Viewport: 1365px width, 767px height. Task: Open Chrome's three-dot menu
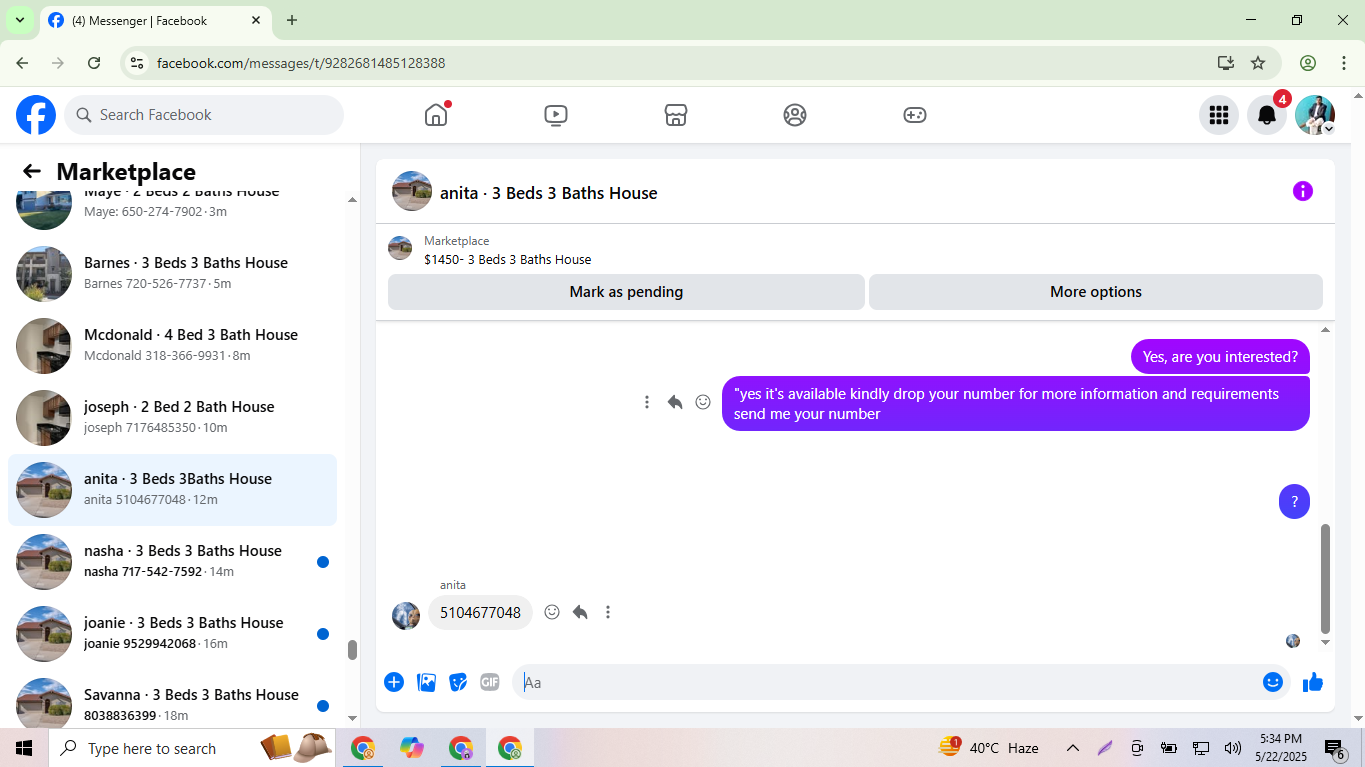click(1344, 63)
